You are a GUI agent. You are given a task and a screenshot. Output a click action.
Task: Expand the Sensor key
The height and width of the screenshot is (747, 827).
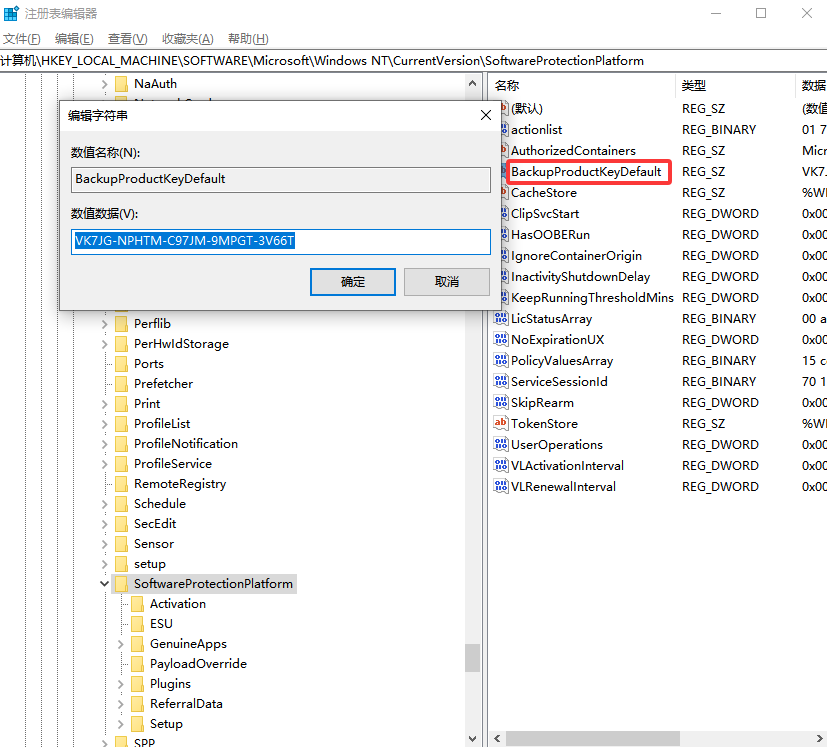(x=104, y=544)
